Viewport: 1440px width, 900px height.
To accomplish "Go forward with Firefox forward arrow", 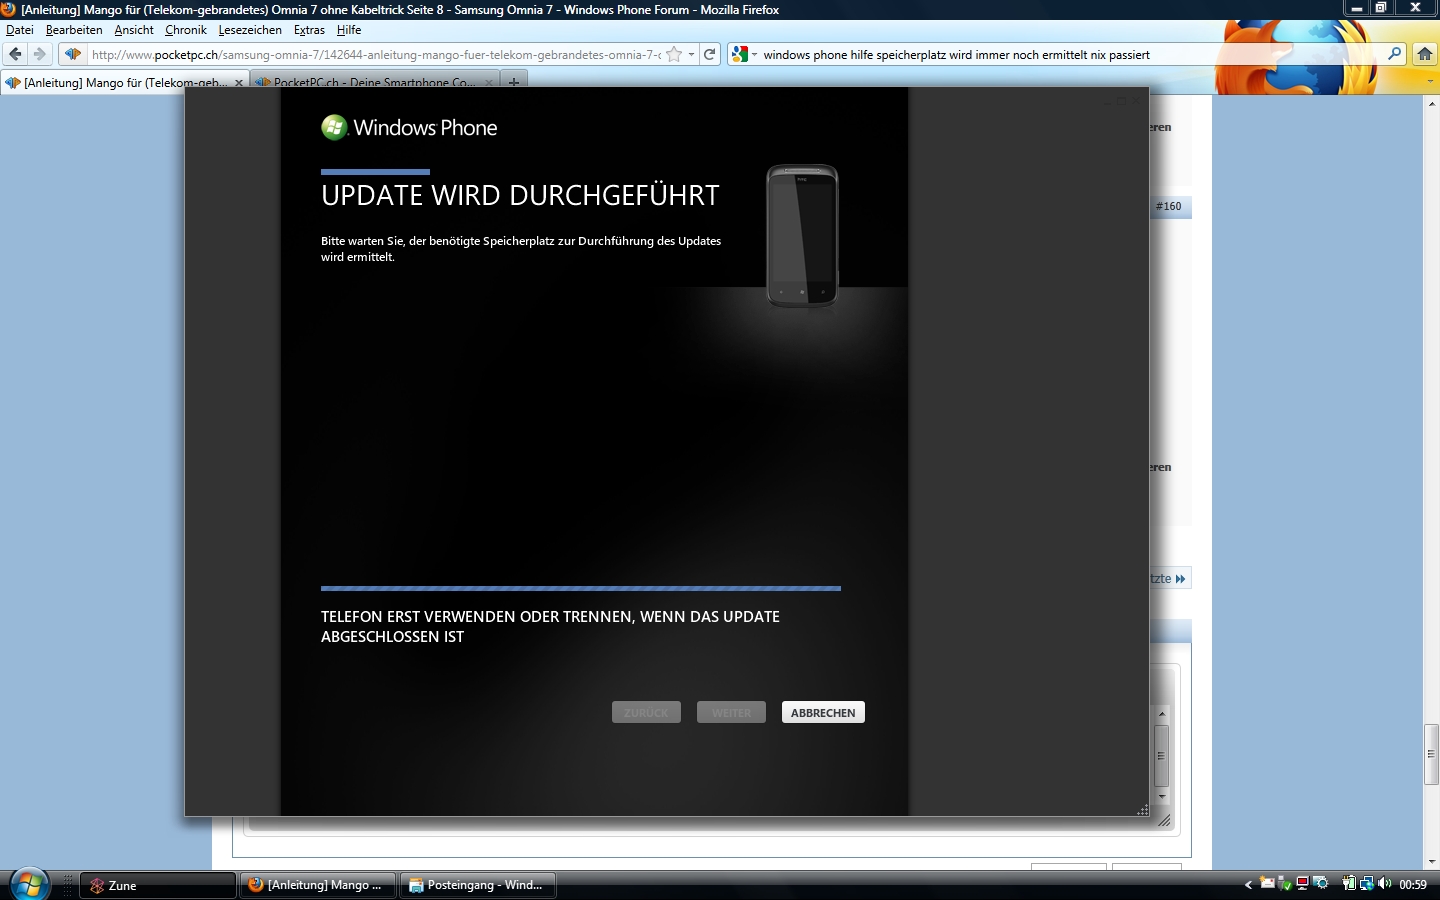I will 39,54.
